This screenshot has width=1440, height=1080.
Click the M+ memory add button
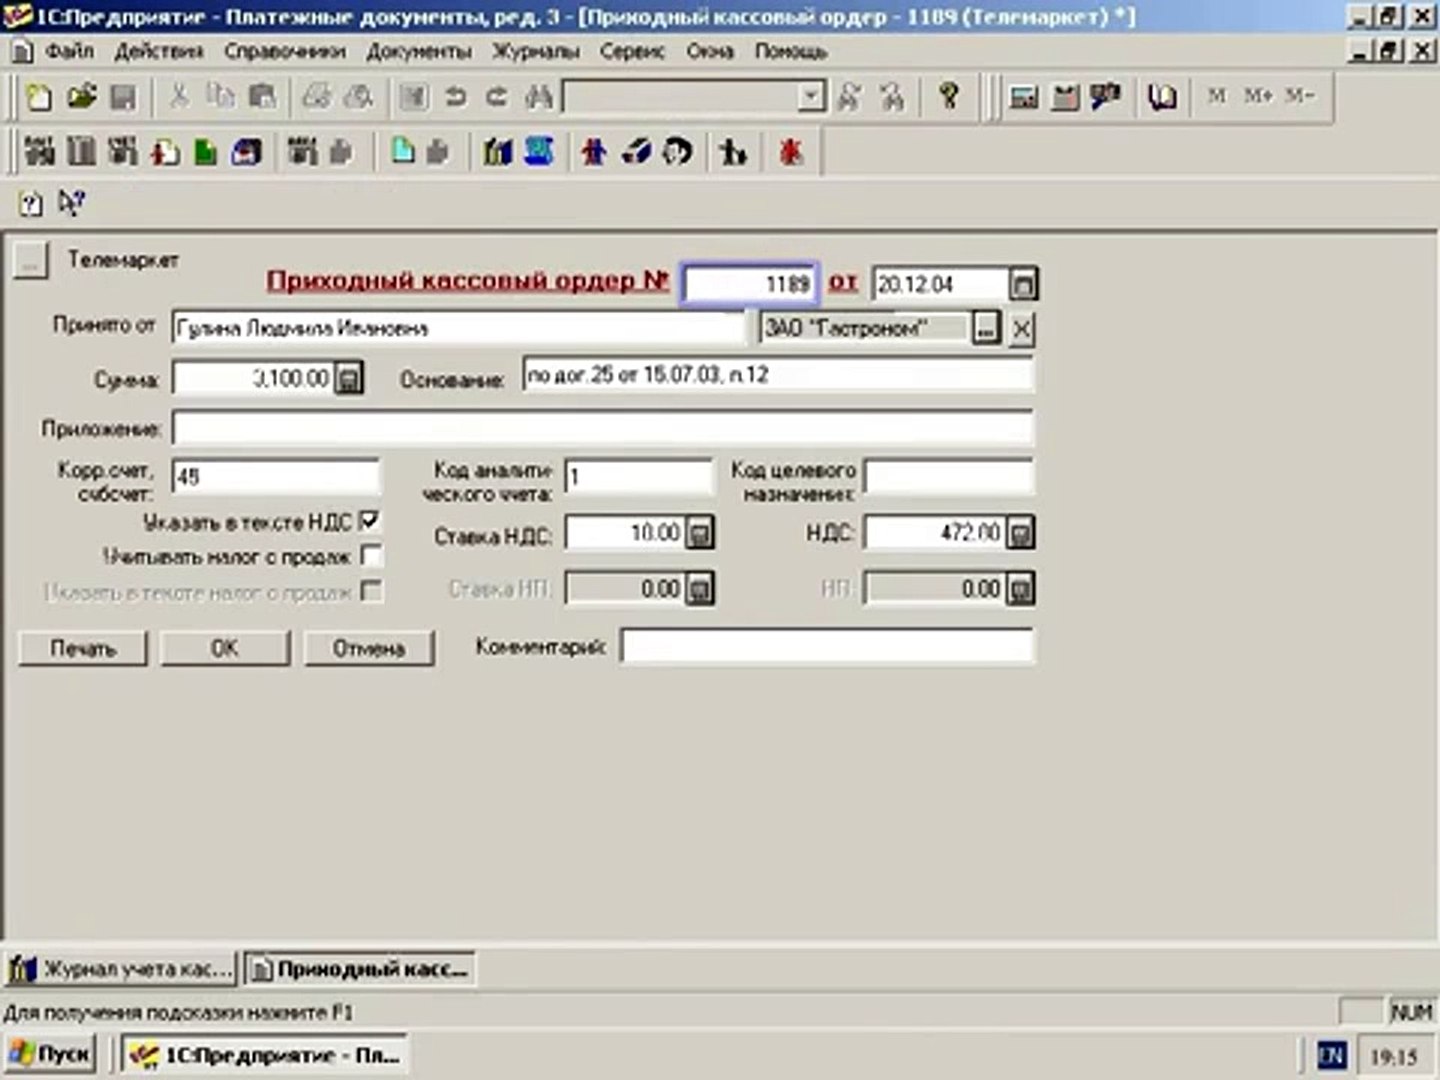[x=1258, y=96]
